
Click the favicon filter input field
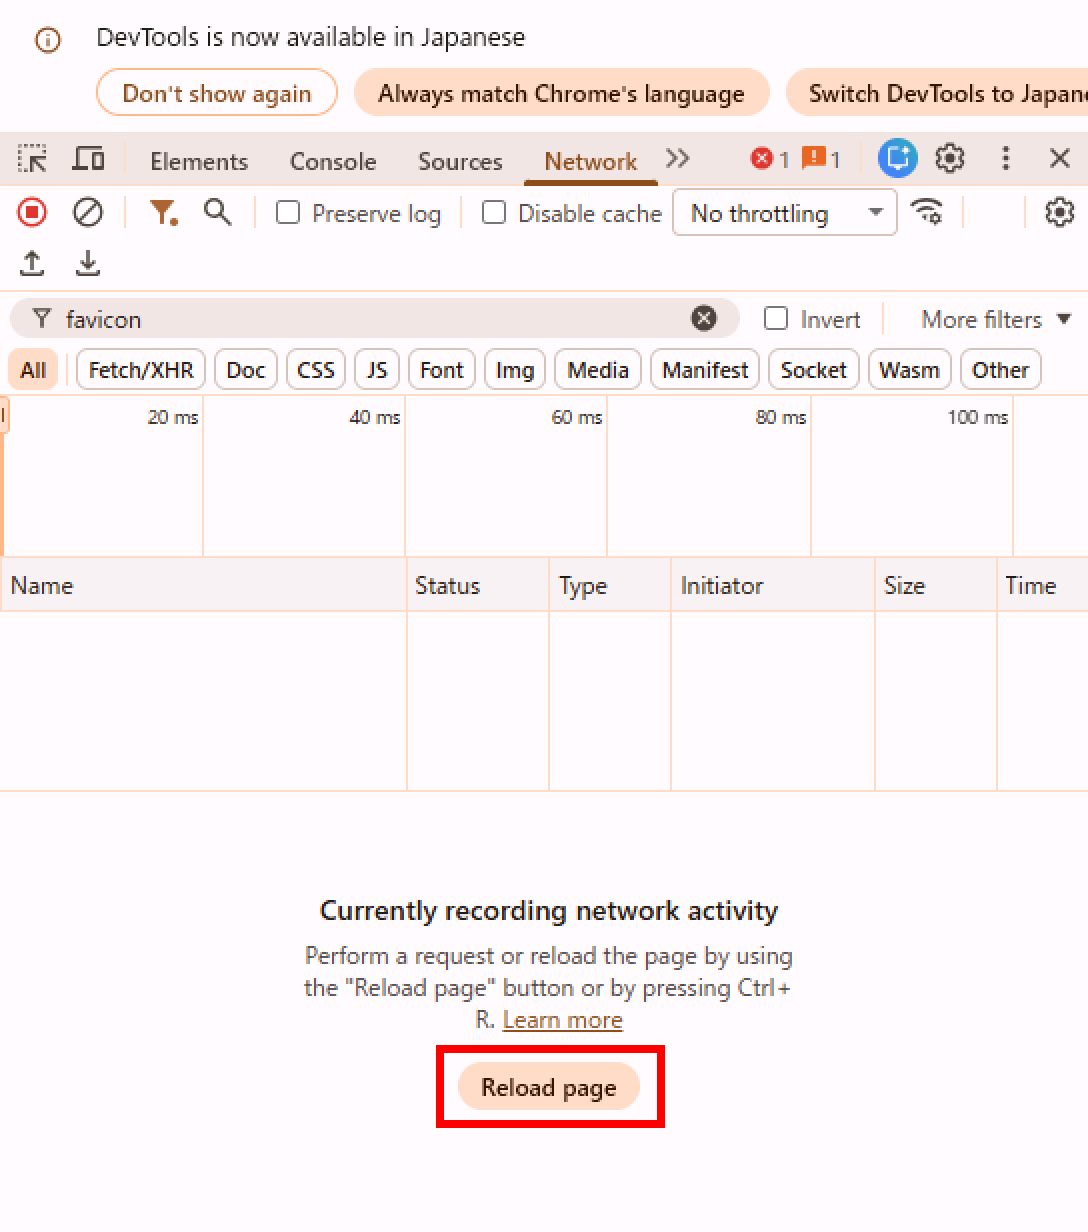pos(300,318)
